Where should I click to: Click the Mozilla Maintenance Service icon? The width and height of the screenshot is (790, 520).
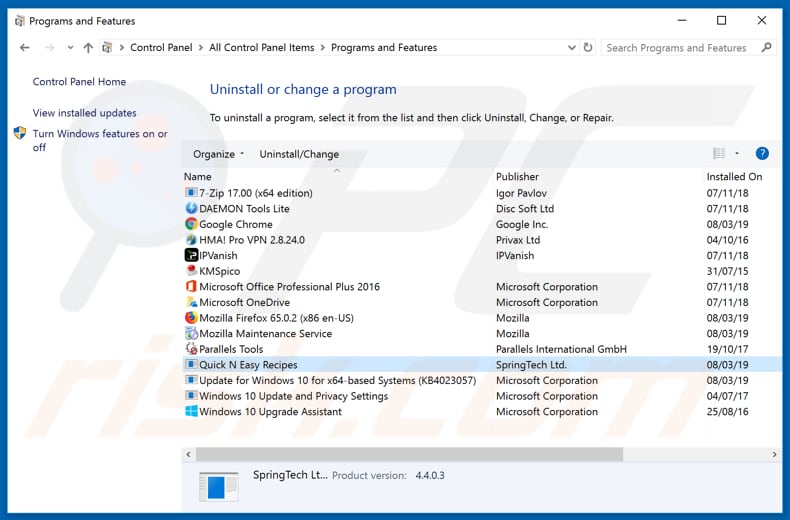coord(191,333)
